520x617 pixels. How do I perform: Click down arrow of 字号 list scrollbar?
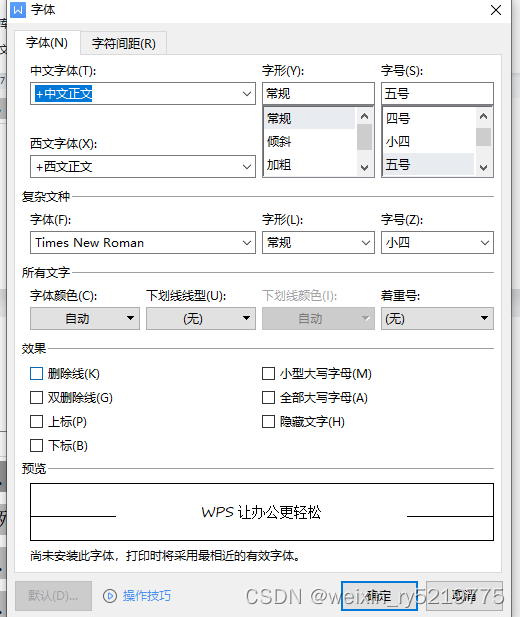483,168
